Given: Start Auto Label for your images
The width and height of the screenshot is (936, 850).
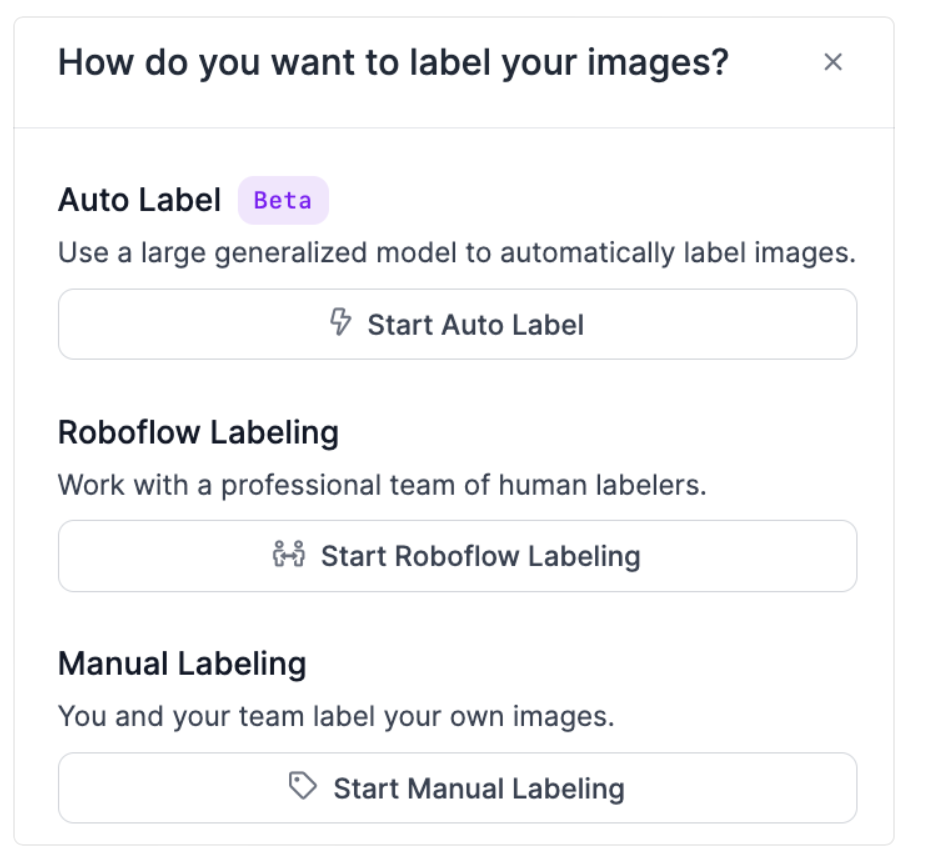Looking at the screenshot, I should (x=460, y=322).
